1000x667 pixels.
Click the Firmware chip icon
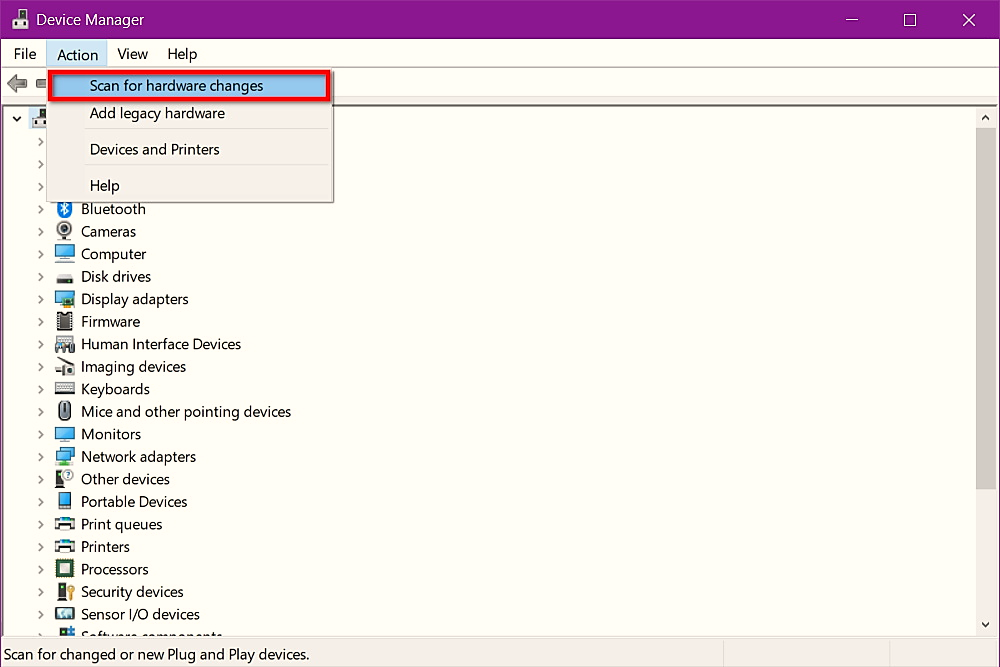[64, 321]
